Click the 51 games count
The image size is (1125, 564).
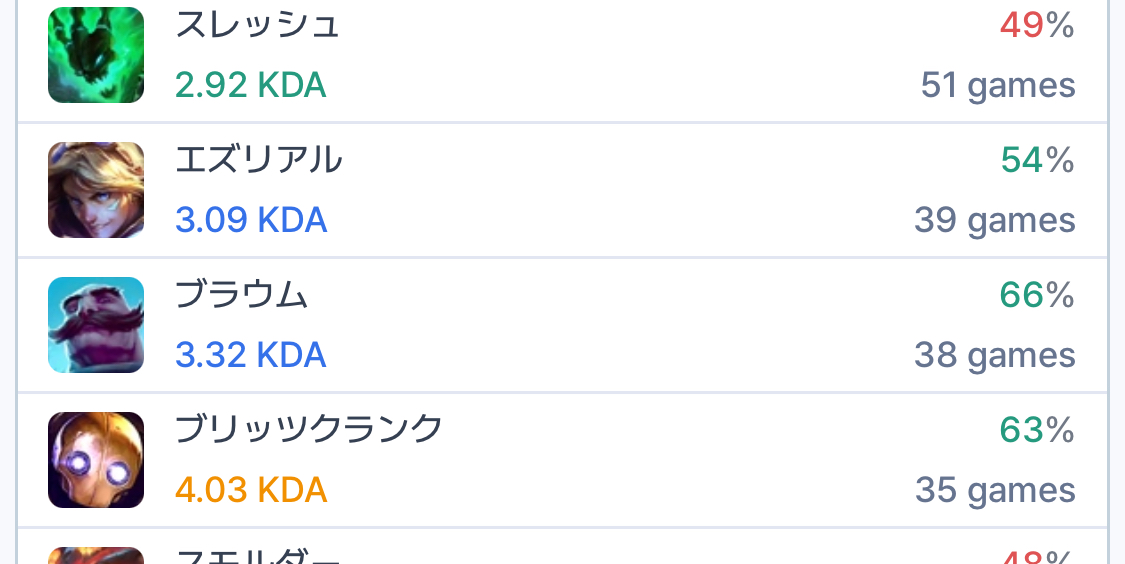[997, 86]
